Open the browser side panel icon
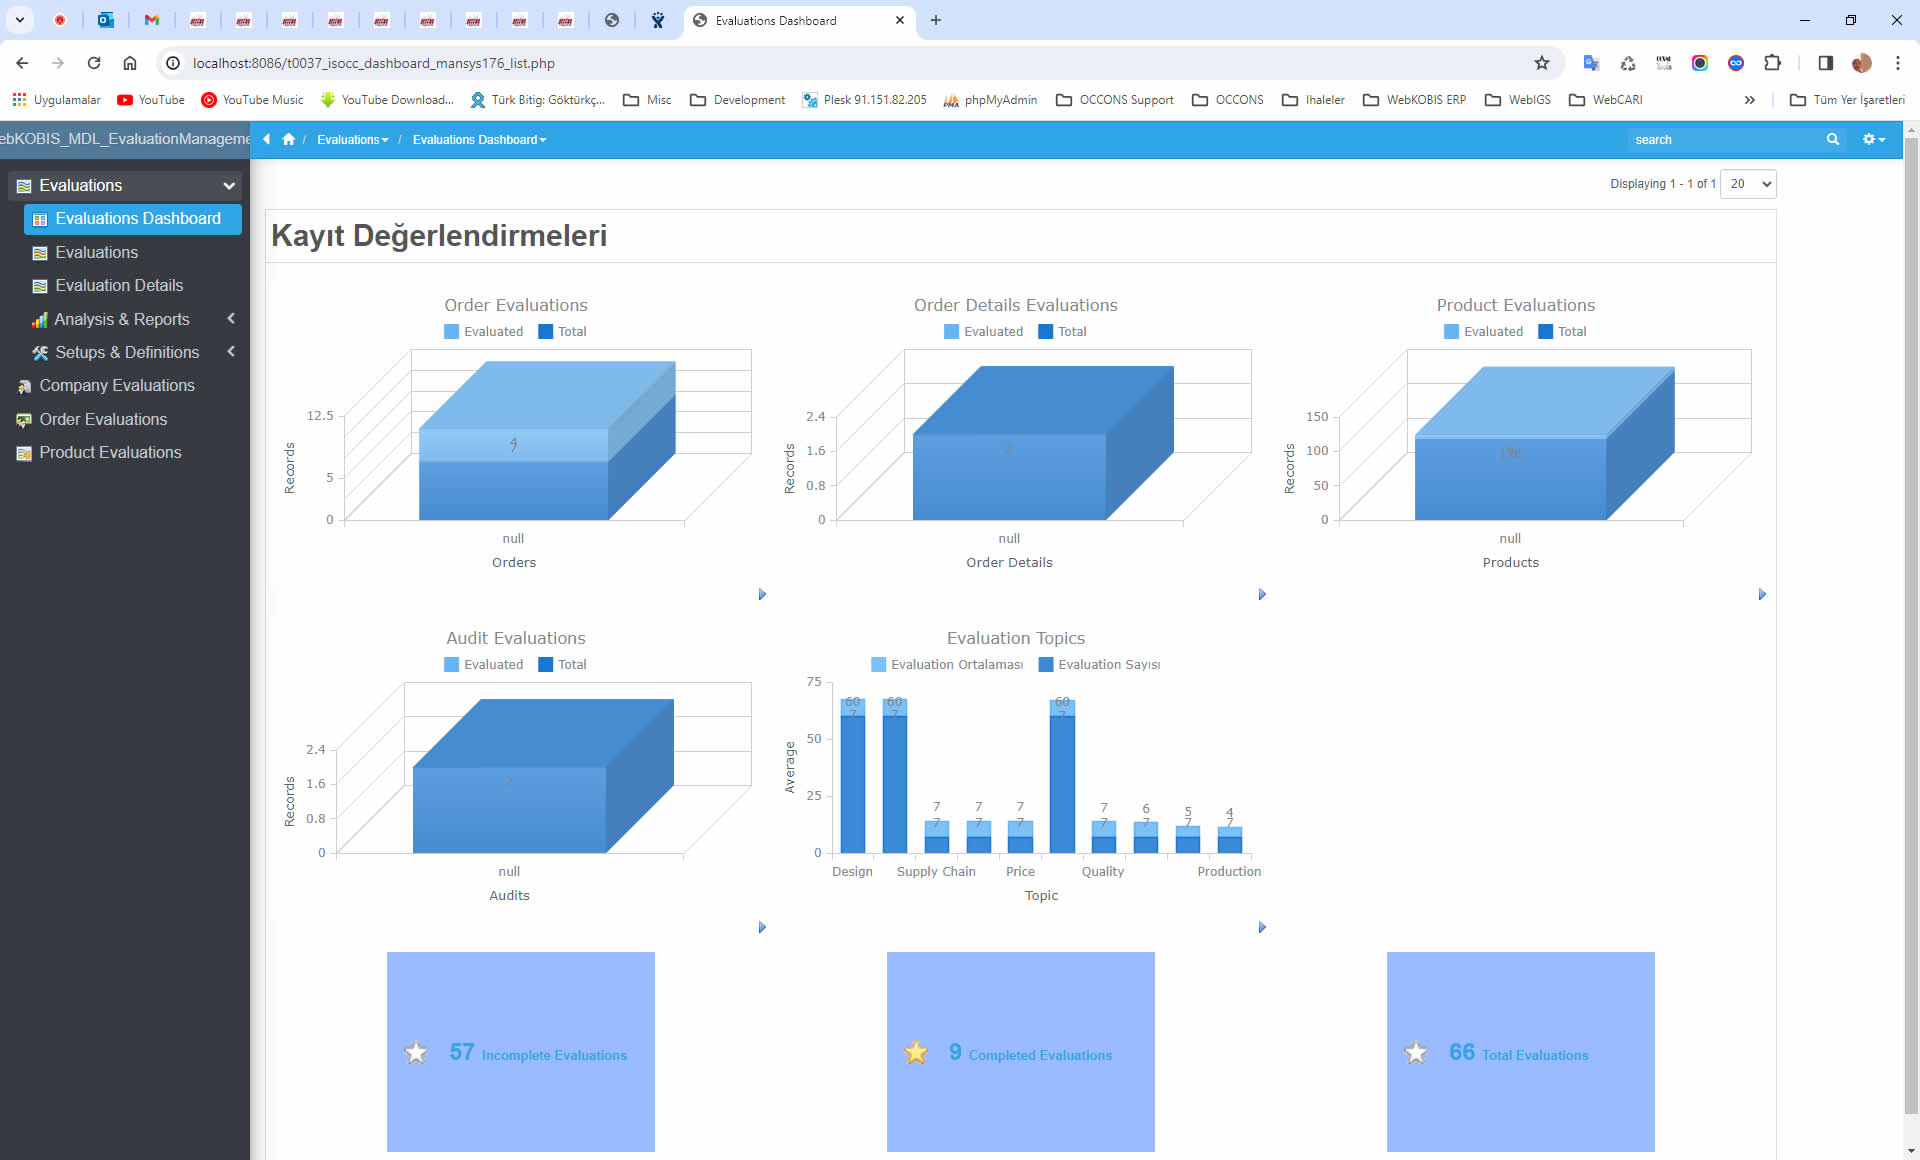Image resolution: width=1920 pixels, height=1160 pixels. coord(1825,63)
